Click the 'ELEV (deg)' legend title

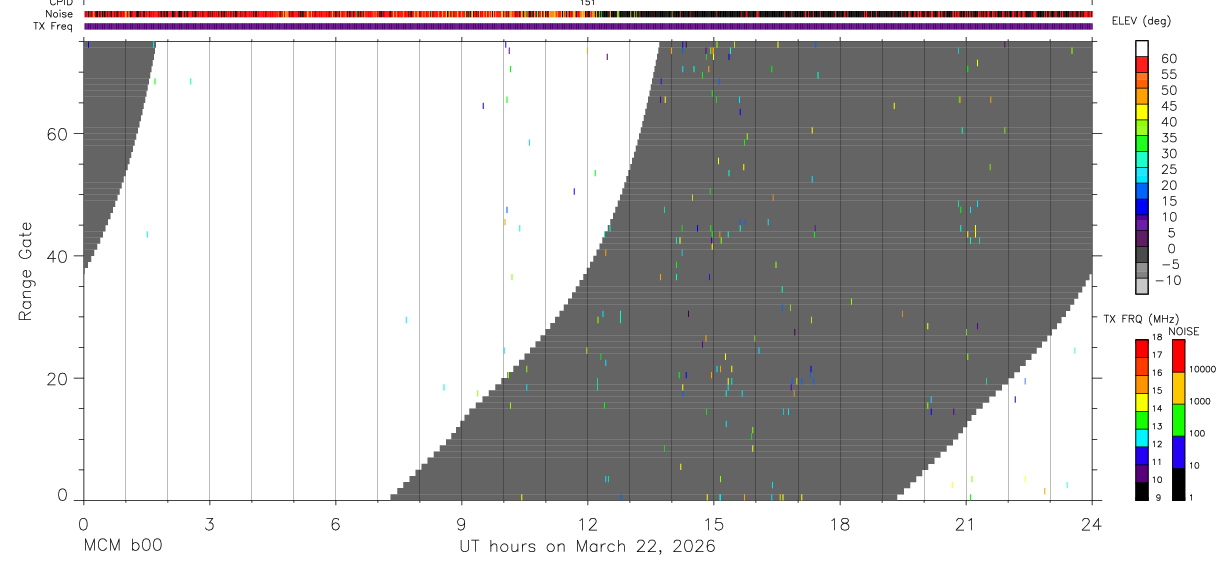coord(1141,21)
